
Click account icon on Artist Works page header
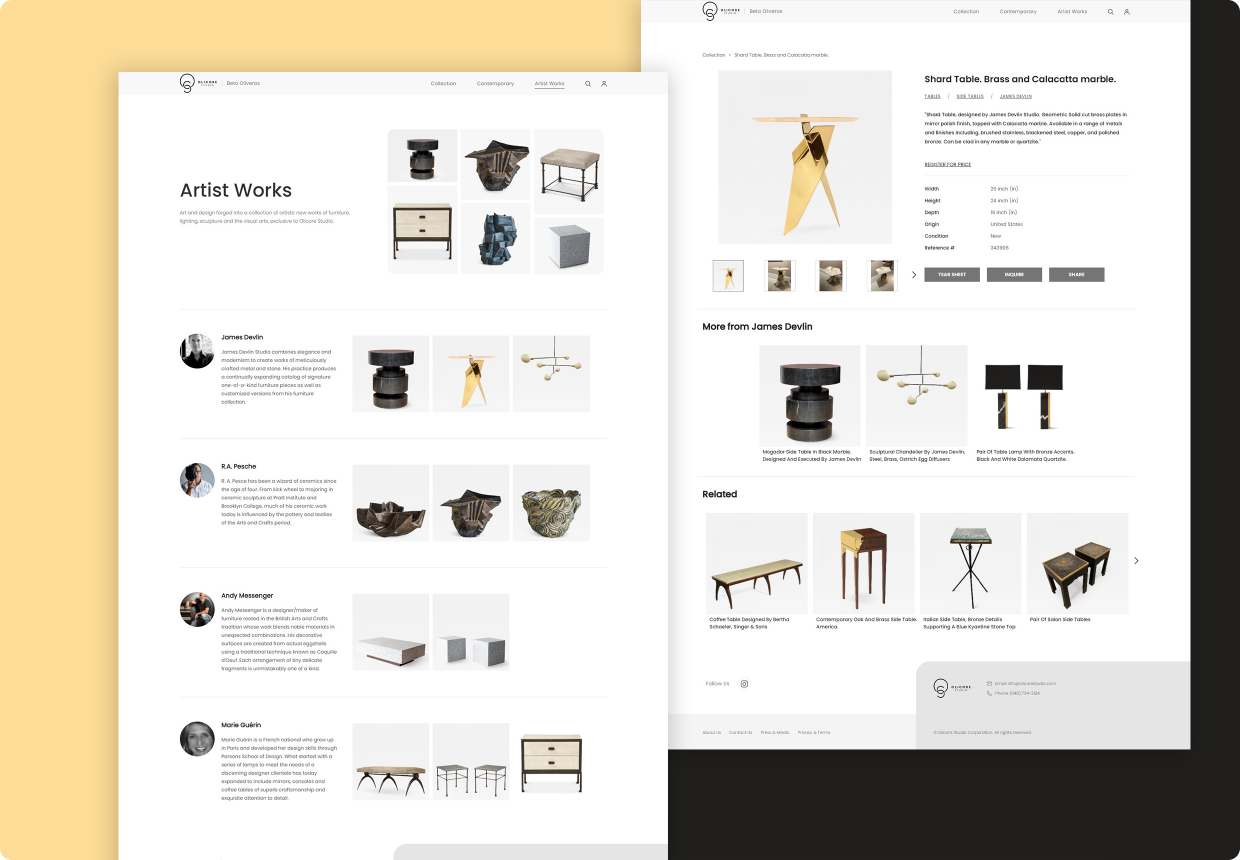(x=604, y=84)
